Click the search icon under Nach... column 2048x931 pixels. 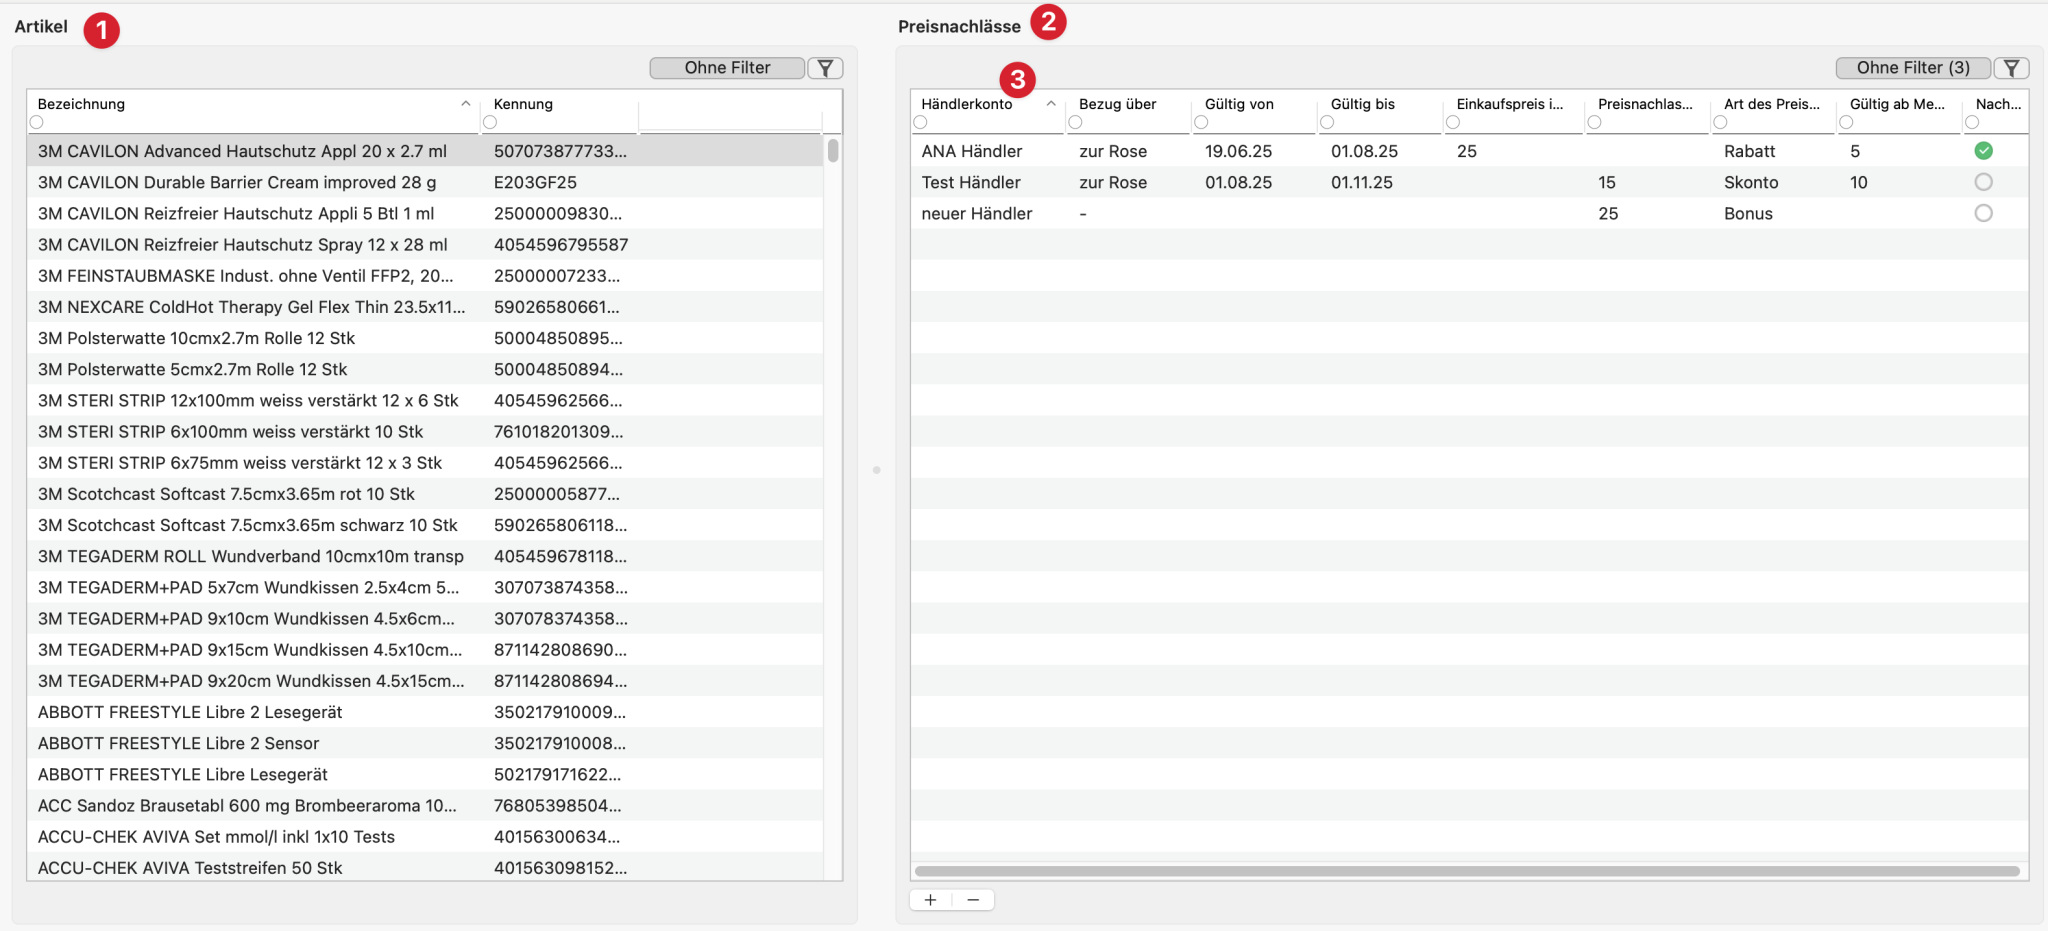pos(1972,122)
